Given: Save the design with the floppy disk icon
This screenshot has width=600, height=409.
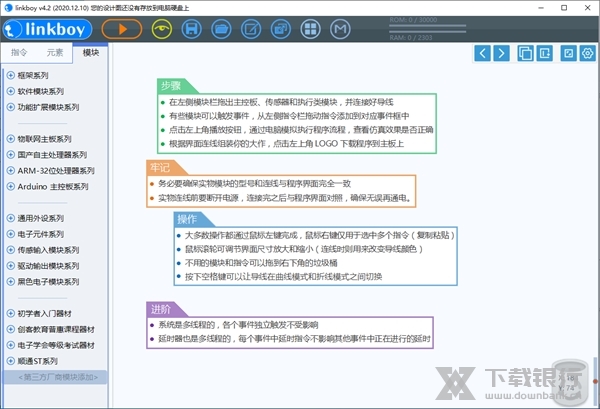Looking at the screenshot, I should pos(191,29).
